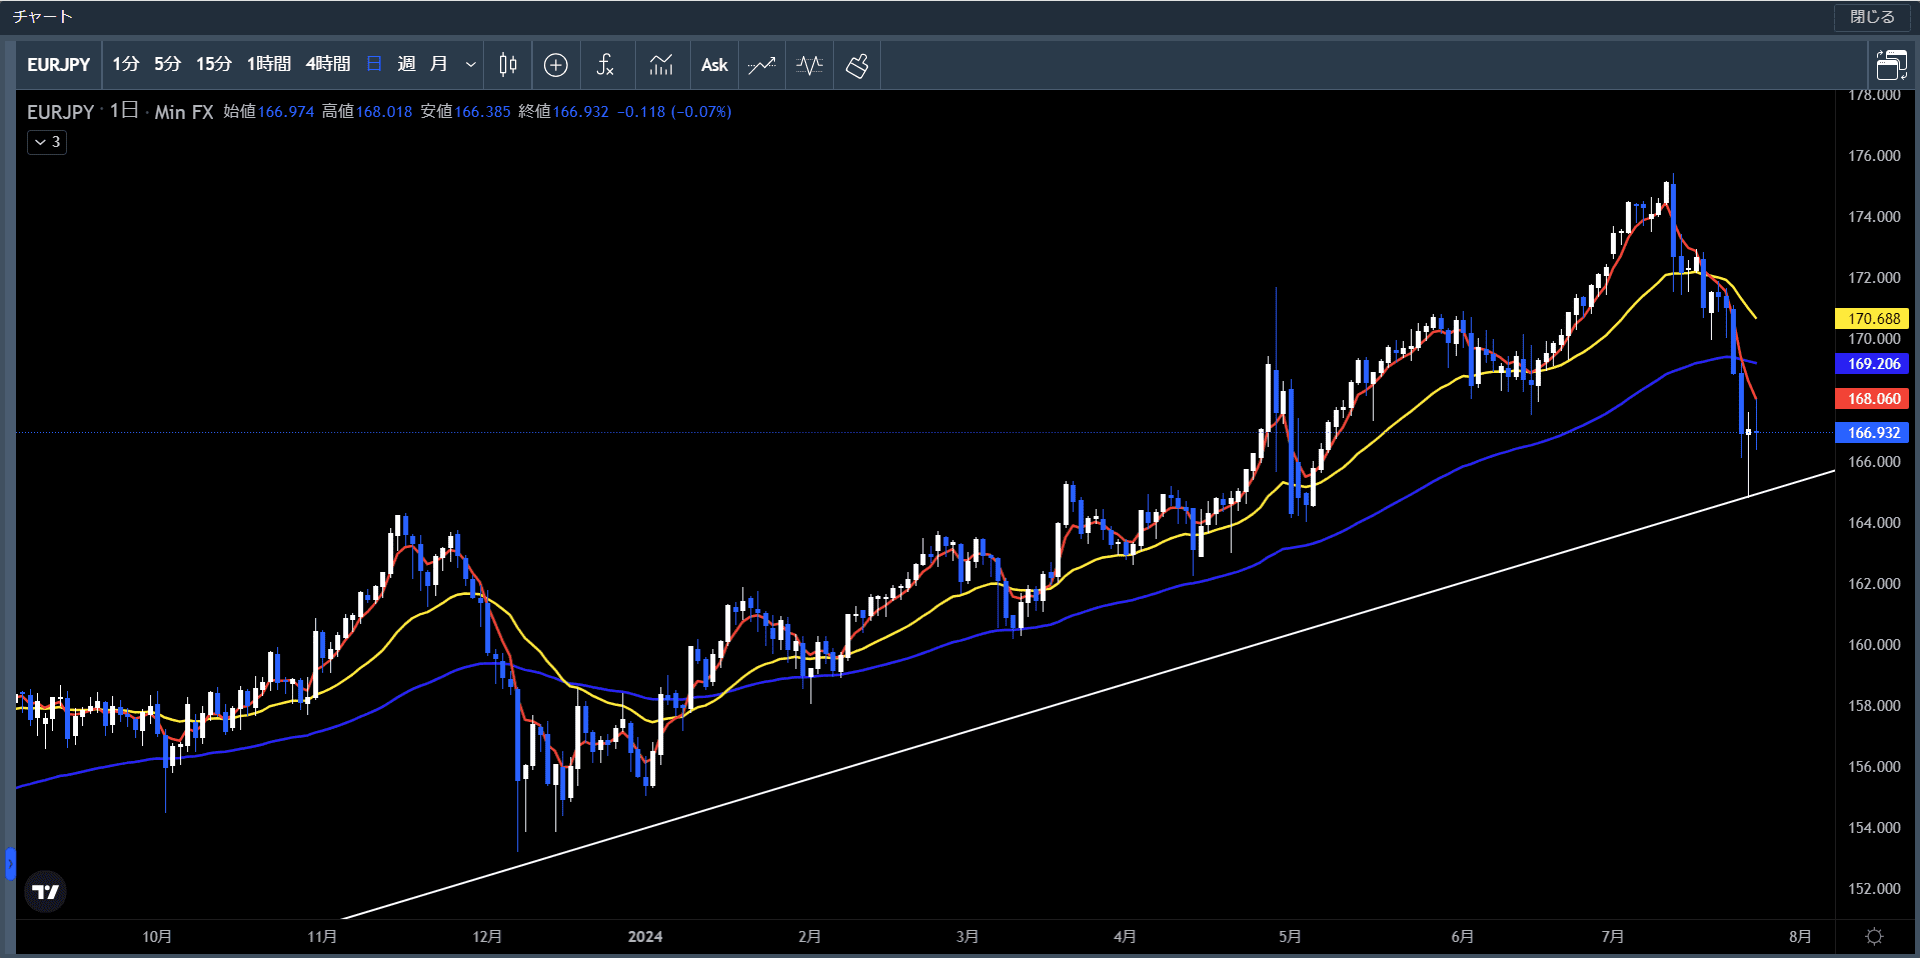Screen dimensions: 1920x958
Task: Toggle the Ask price button
Action: [x=714, y=65]
